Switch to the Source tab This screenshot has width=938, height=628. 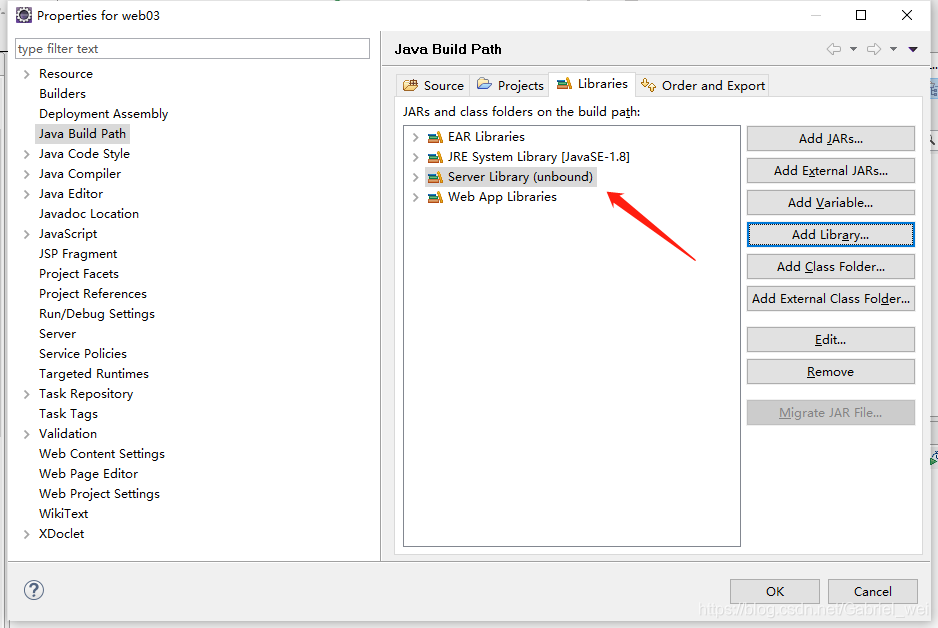click(434, 86)
